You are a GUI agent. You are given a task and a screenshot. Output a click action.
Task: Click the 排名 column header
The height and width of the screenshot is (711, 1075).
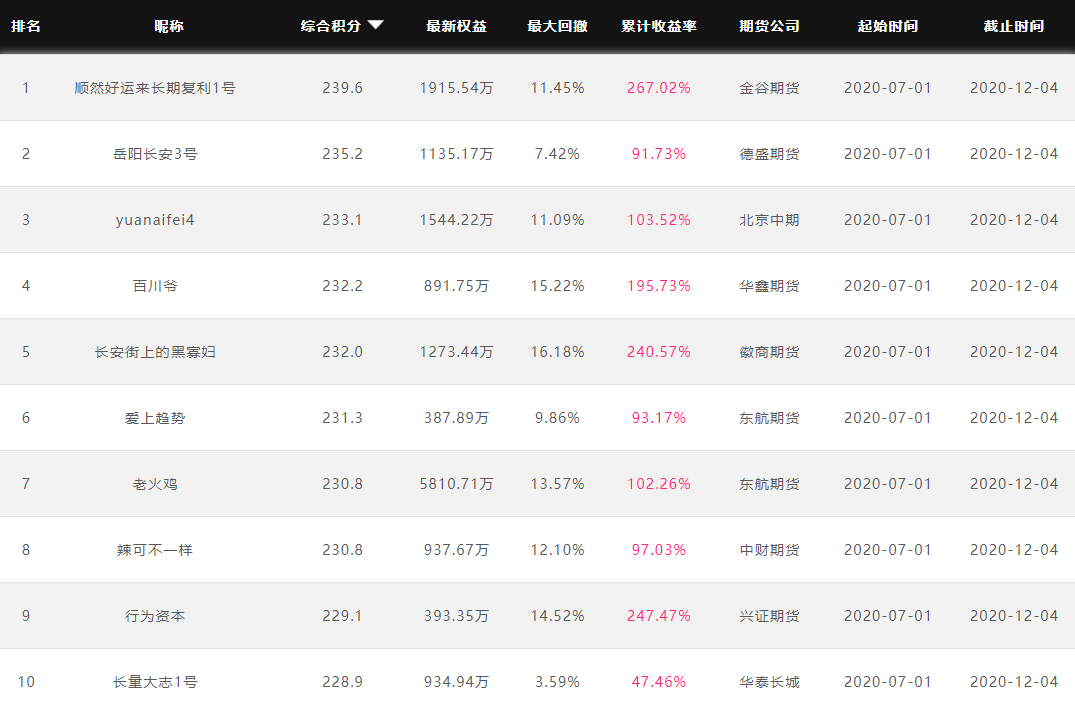26,26
